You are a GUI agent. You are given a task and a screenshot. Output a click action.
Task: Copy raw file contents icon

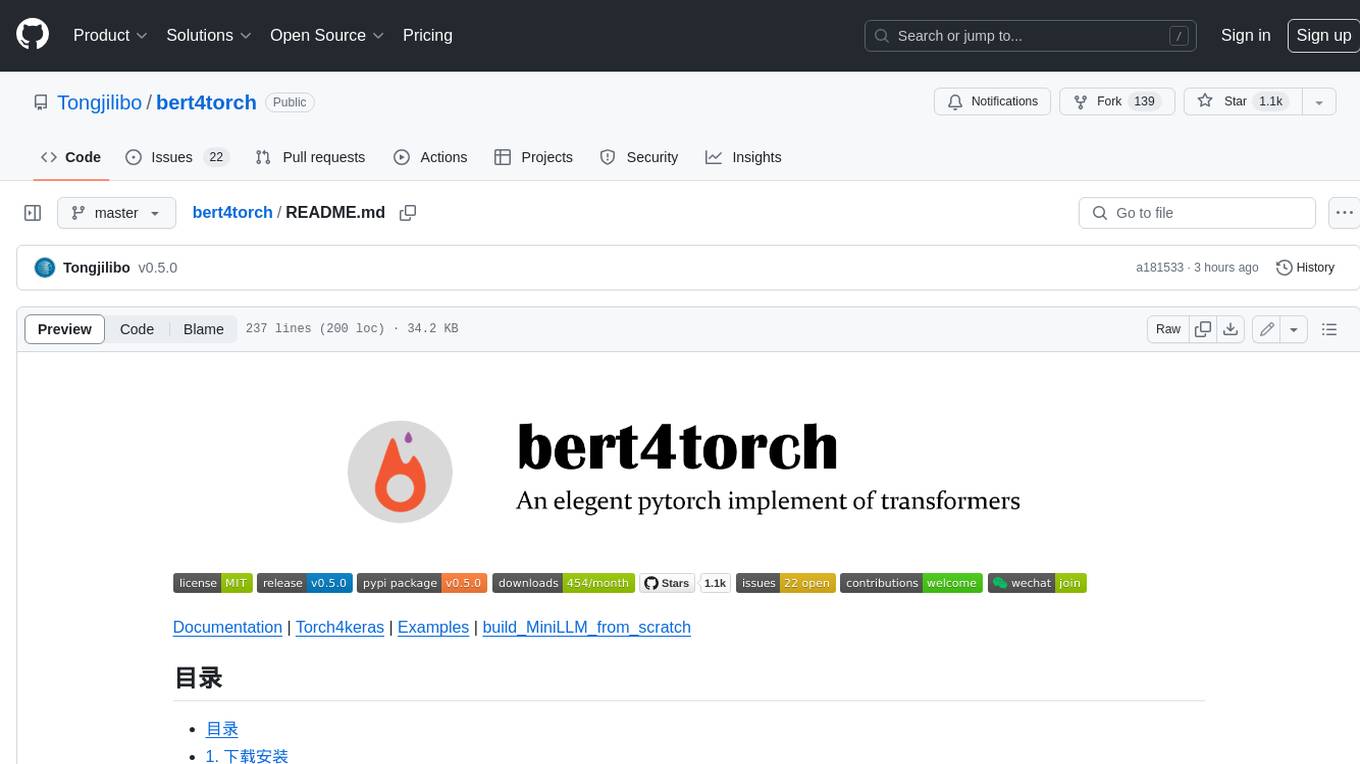(x=1203, y=329)
